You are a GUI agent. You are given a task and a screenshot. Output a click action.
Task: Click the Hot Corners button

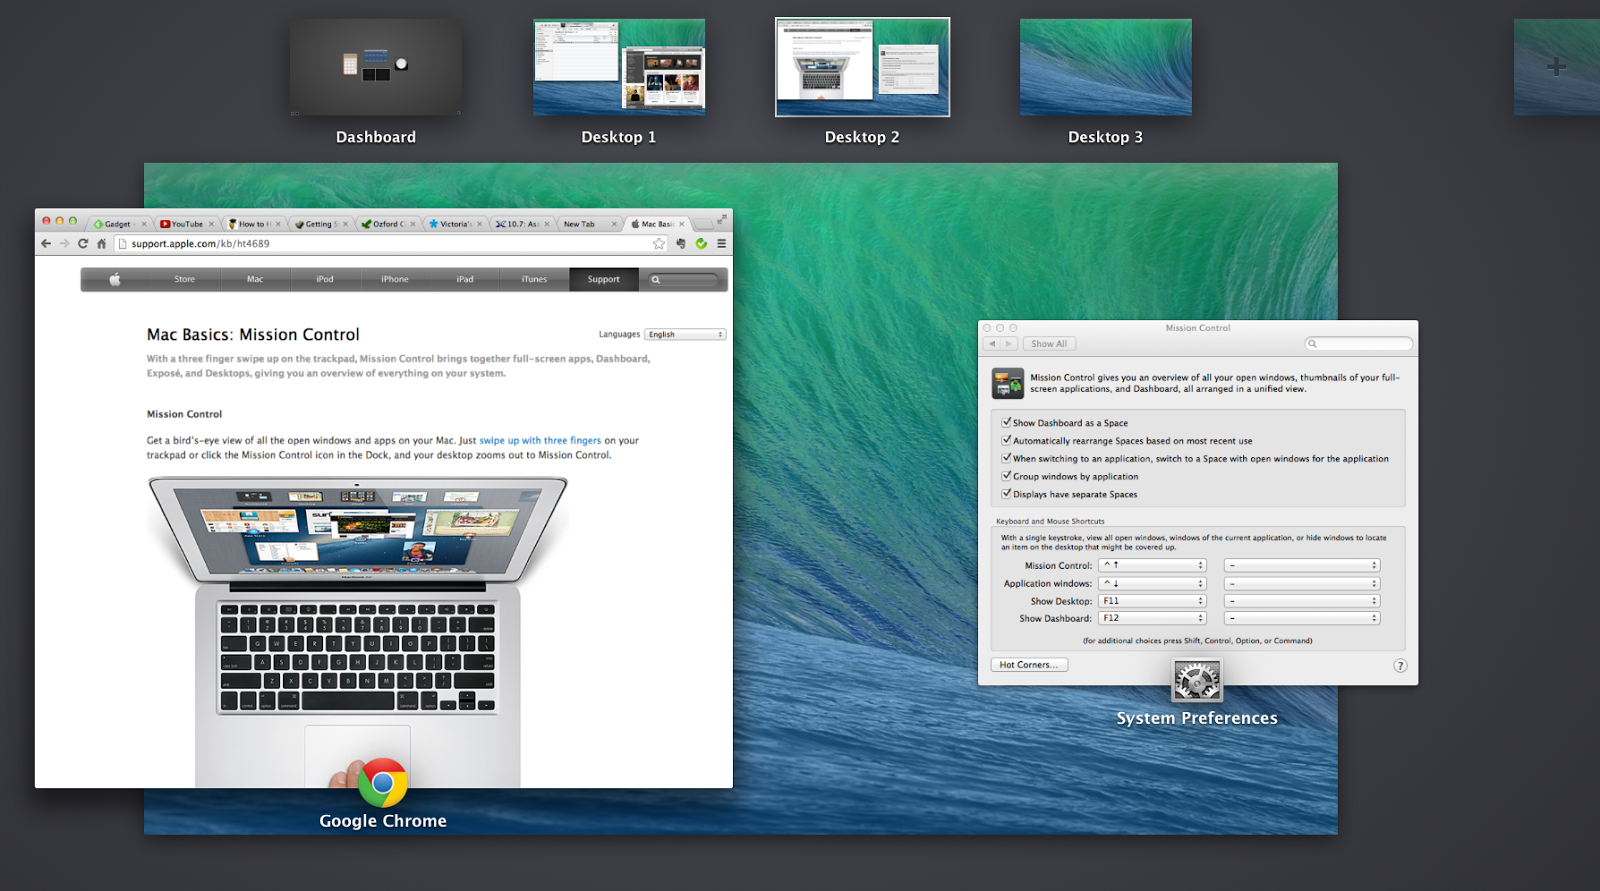pyautogui.click(x=1029, y=665)
